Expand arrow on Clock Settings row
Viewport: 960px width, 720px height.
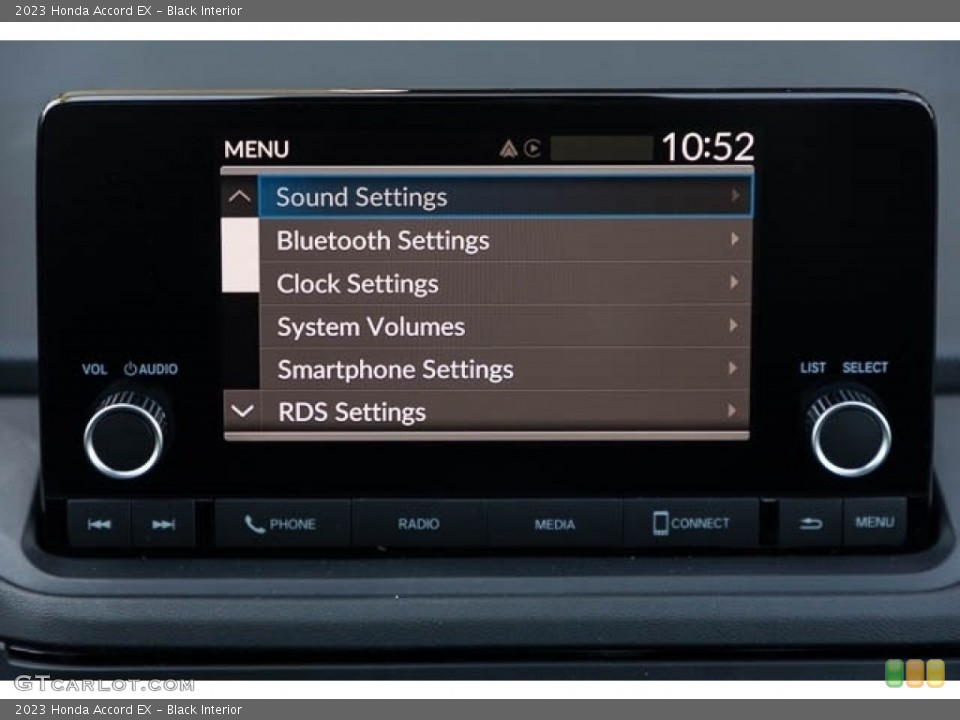[x=734, y=282]
